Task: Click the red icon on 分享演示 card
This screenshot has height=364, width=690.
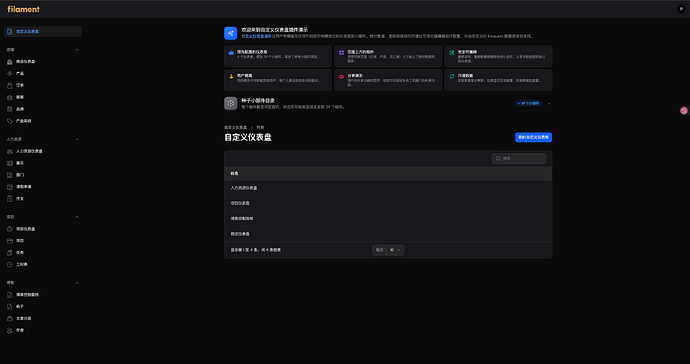Action: coord(341,76)
